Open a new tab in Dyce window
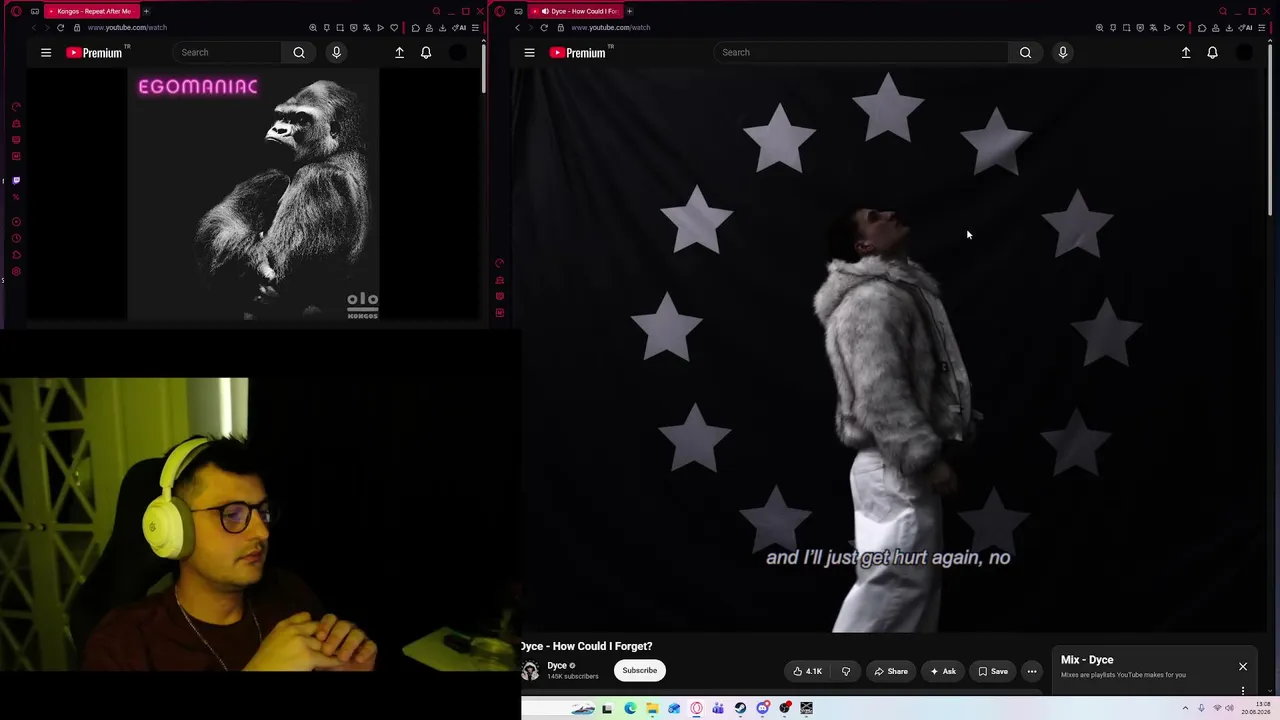Image resolution: width=1280 pixels, height=720 pixels. [629, 11]
